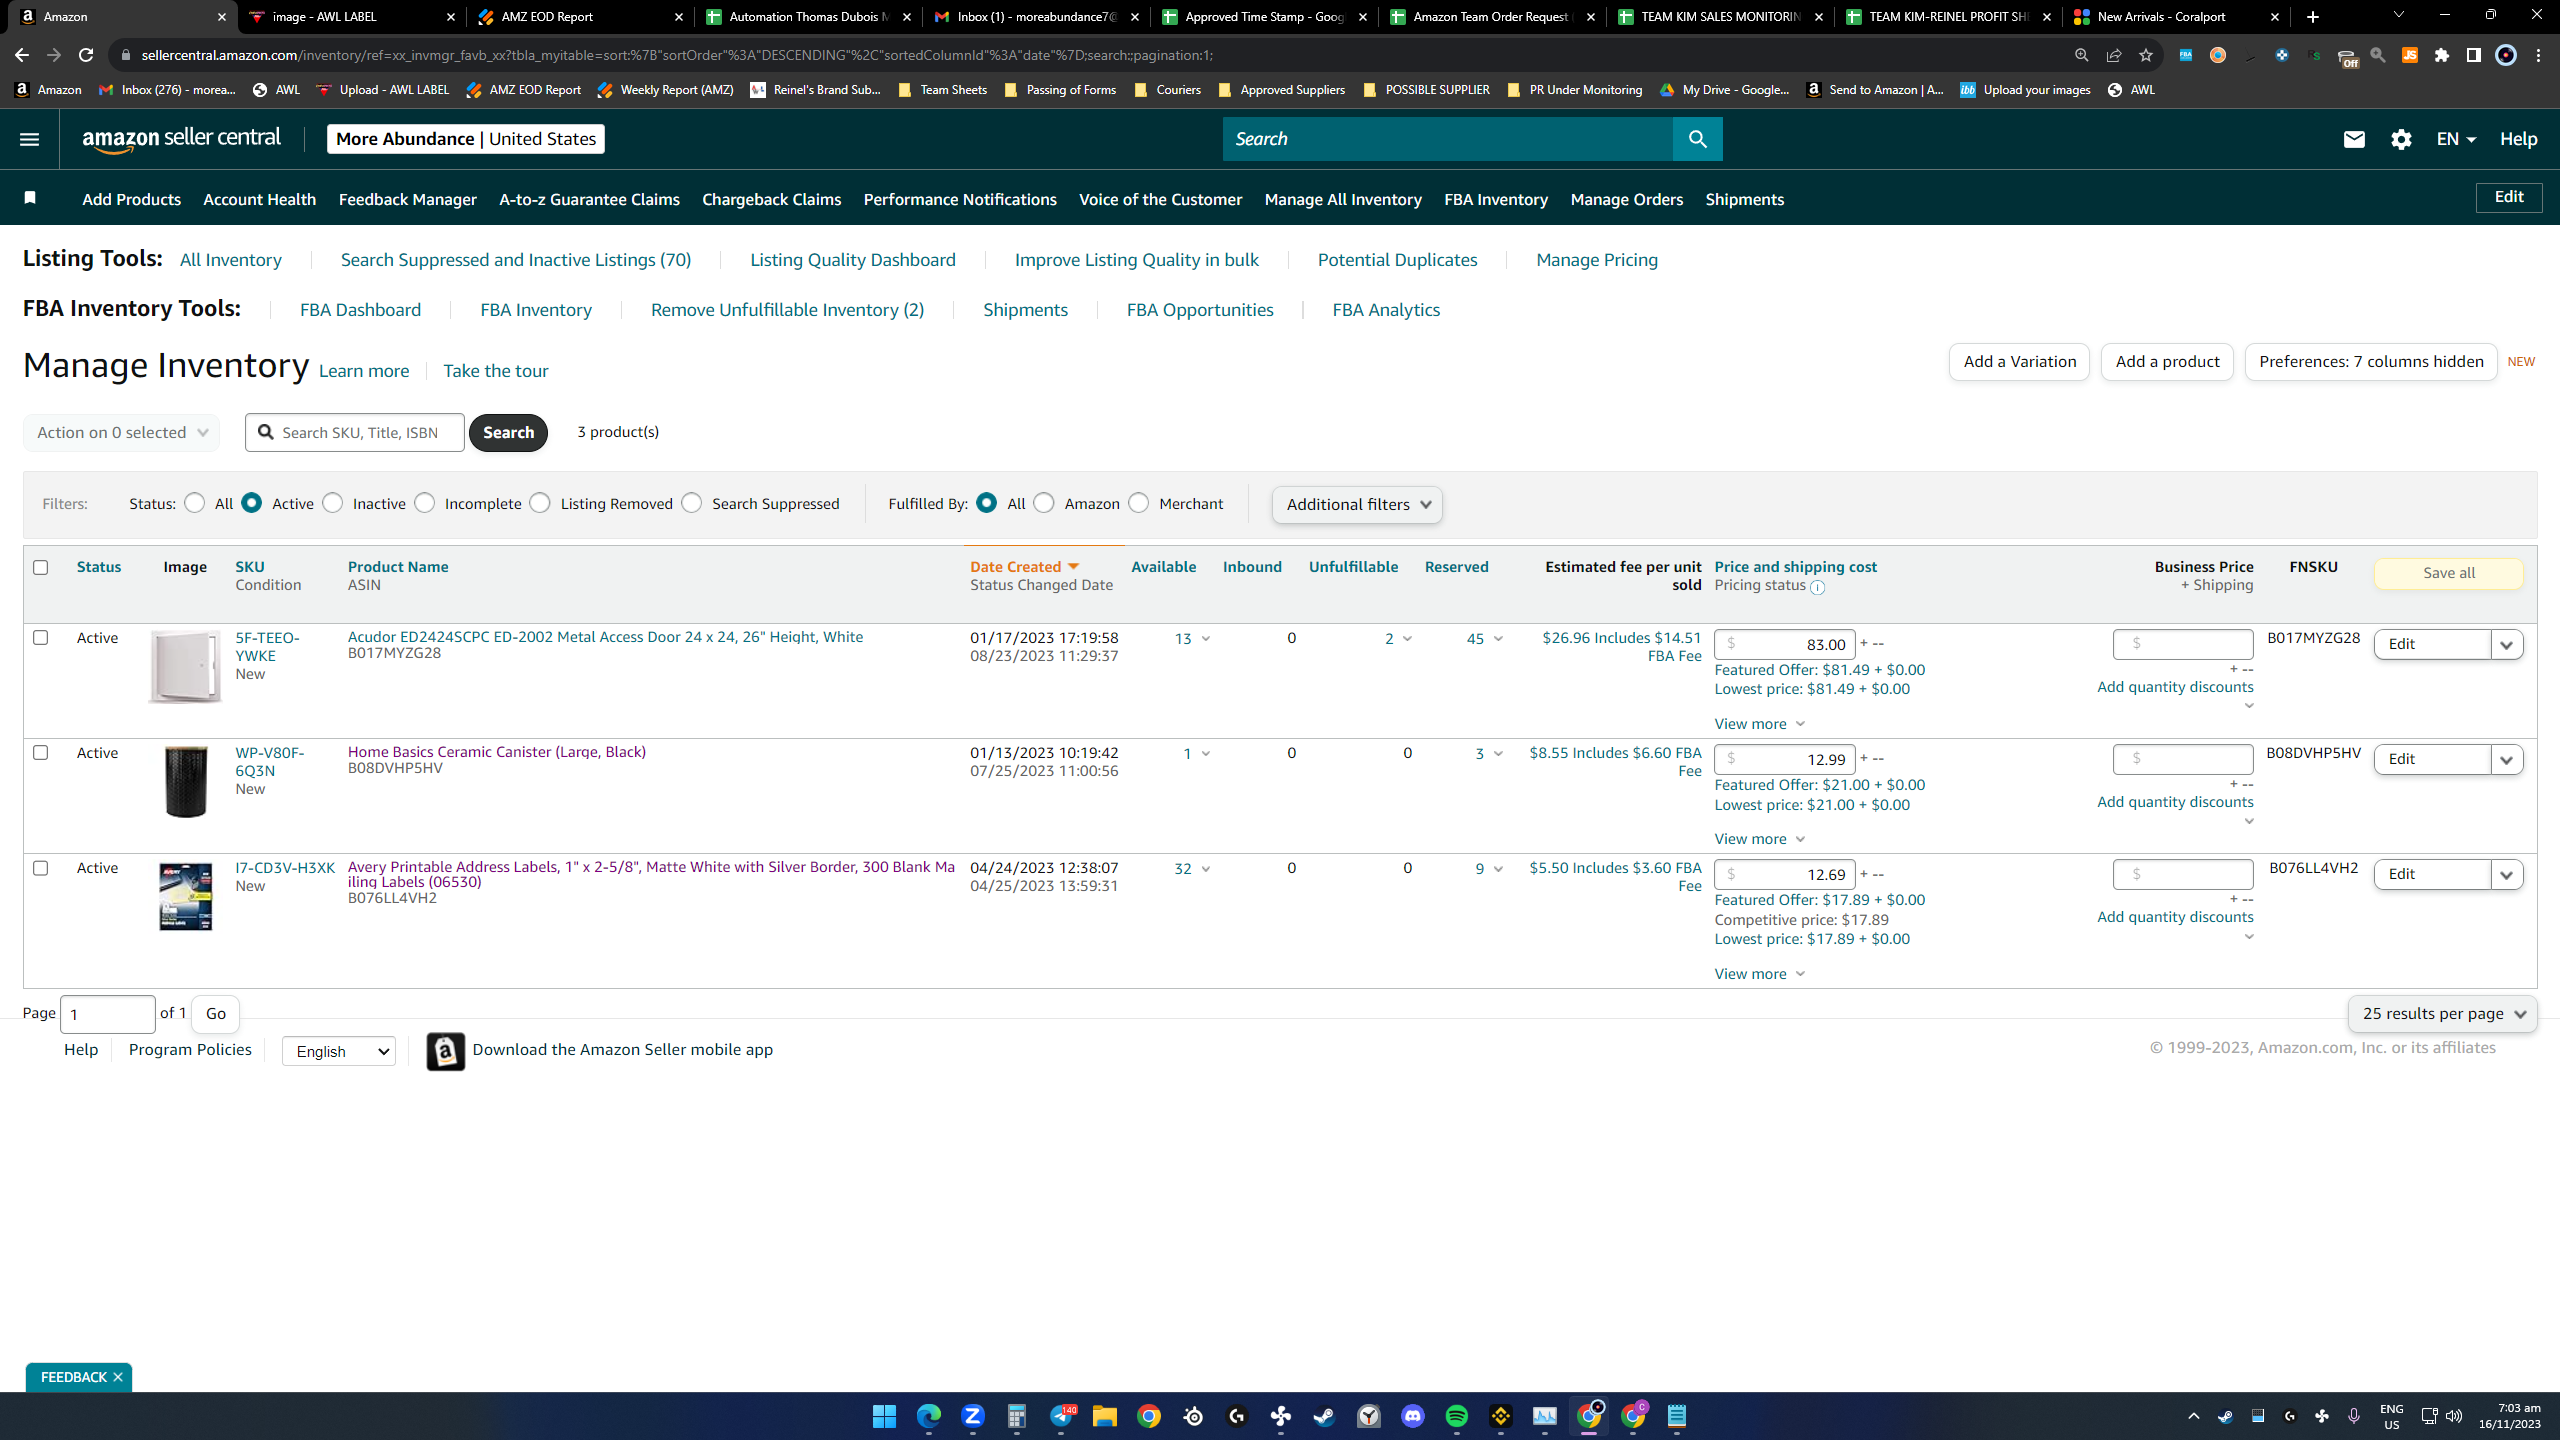
Task: Open the English language dropdown in footer
Action: [x=339, y=1051]
